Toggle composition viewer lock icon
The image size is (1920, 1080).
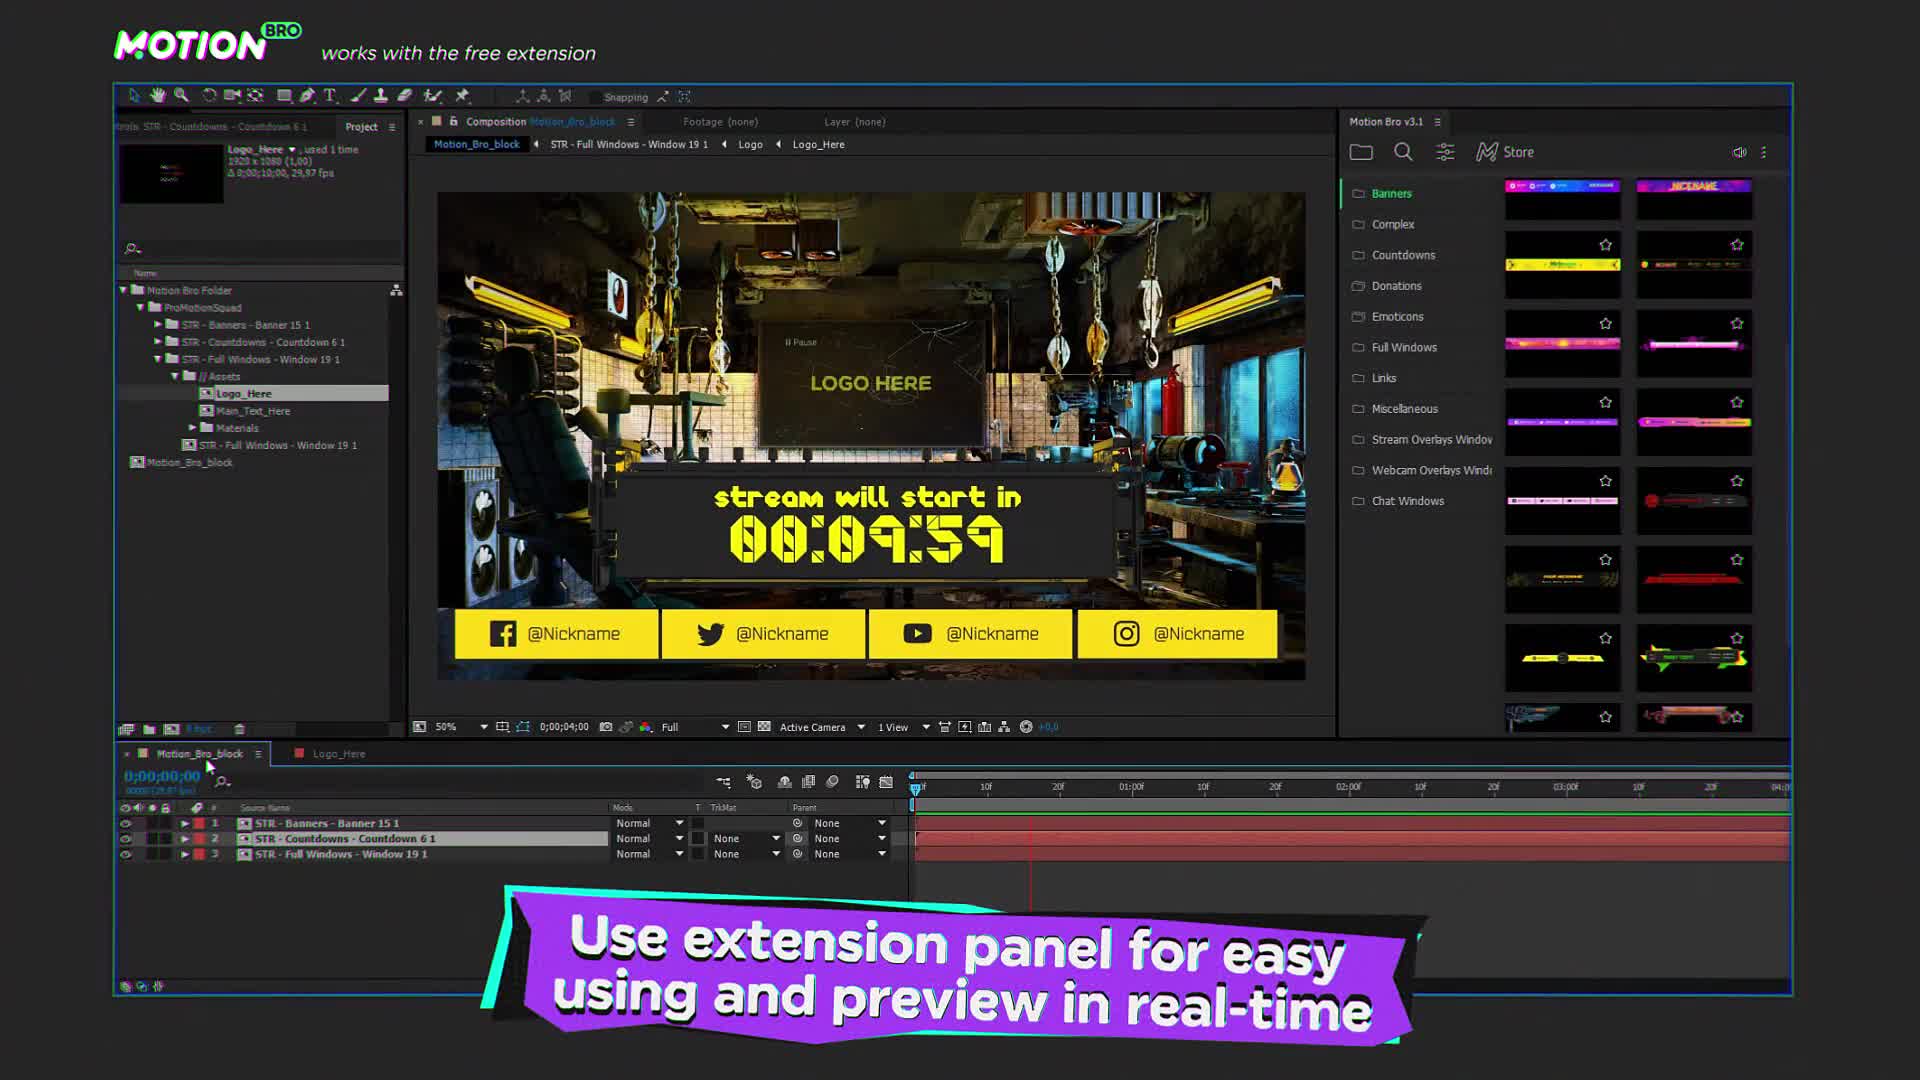(453, 121)
